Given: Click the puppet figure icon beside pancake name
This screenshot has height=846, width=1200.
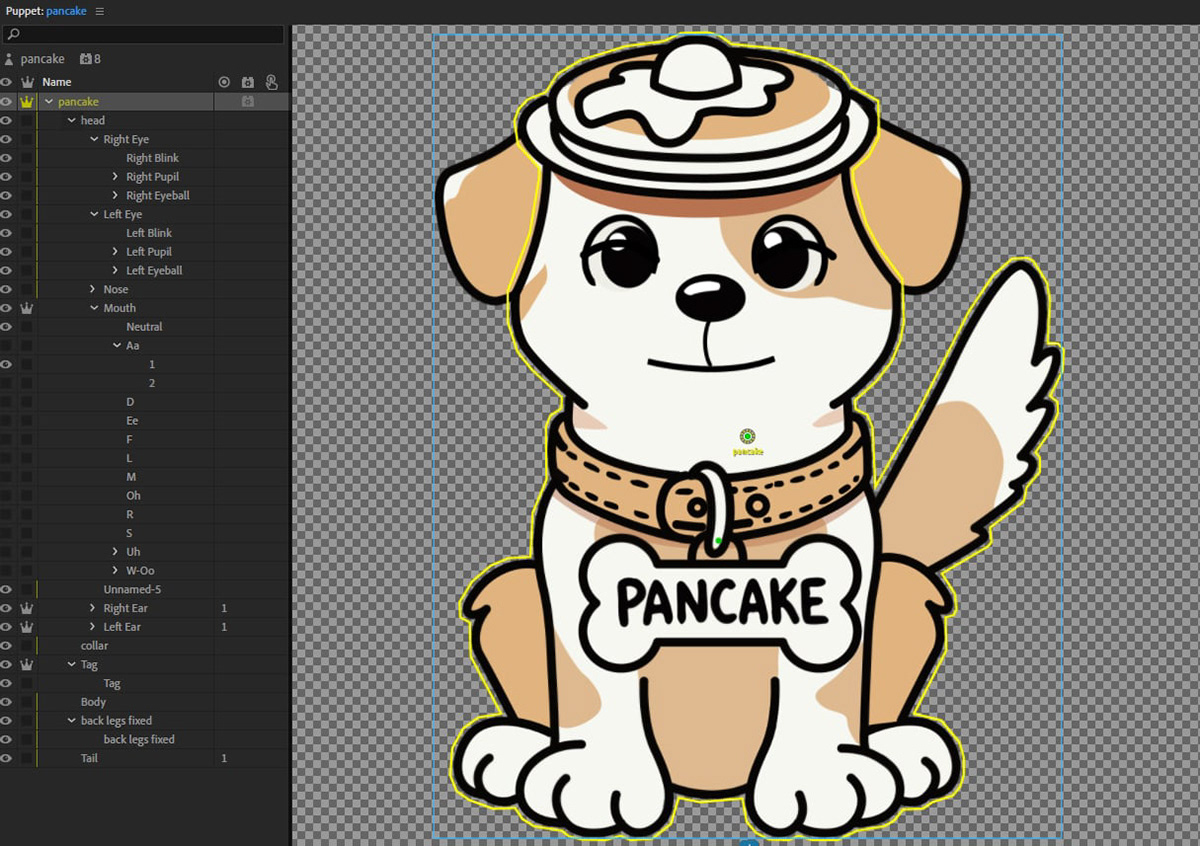Looking at the screenshot, I should (x=9, y=59).
